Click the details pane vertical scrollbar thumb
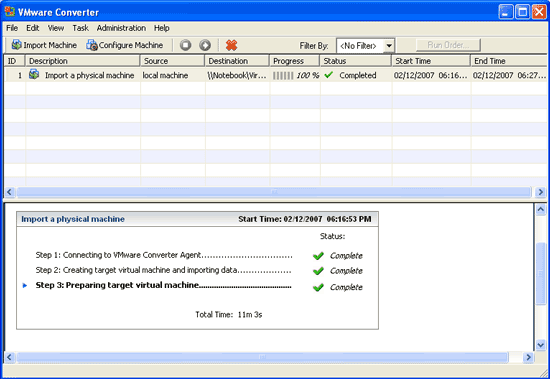 pos(541,273)
